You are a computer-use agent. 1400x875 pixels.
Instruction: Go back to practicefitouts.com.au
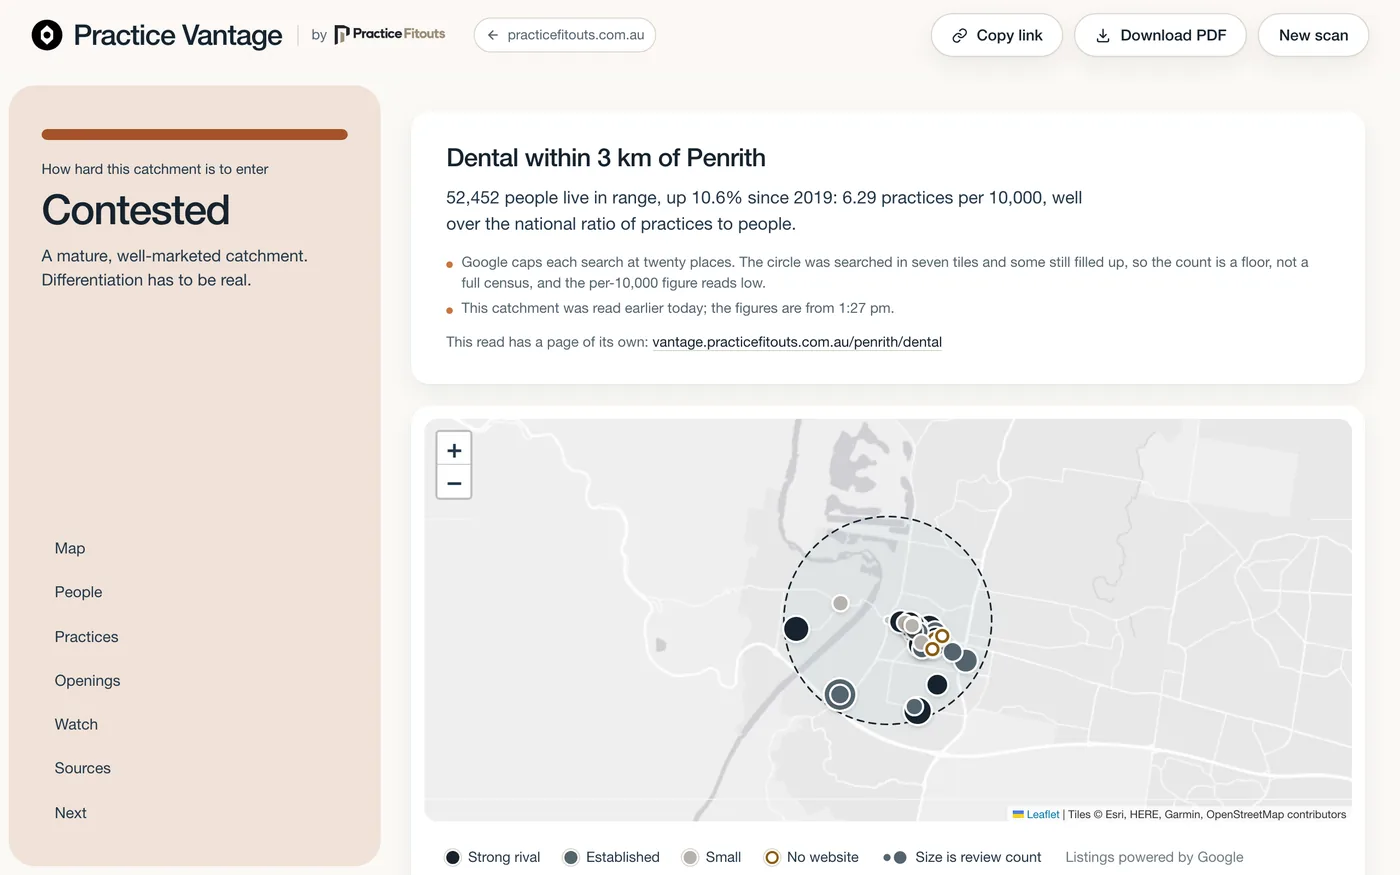(565, 35)
